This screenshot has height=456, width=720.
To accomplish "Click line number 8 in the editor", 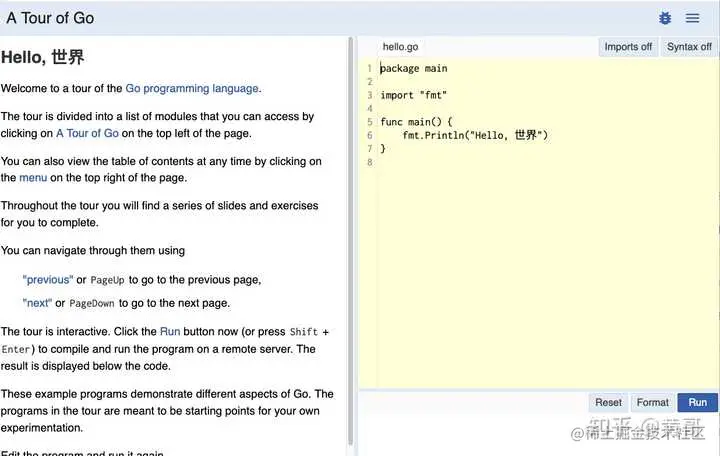I will (x=370, y=162).
